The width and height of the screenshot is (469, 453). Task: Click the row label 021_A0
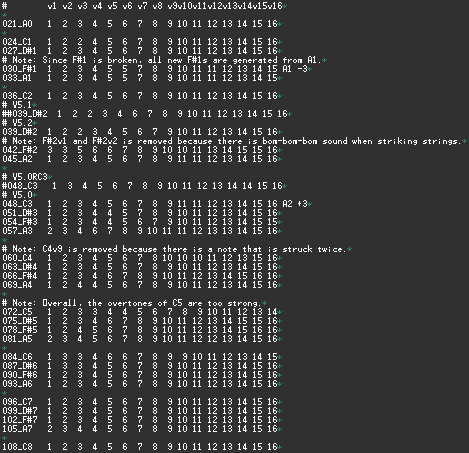click(17, 24)
